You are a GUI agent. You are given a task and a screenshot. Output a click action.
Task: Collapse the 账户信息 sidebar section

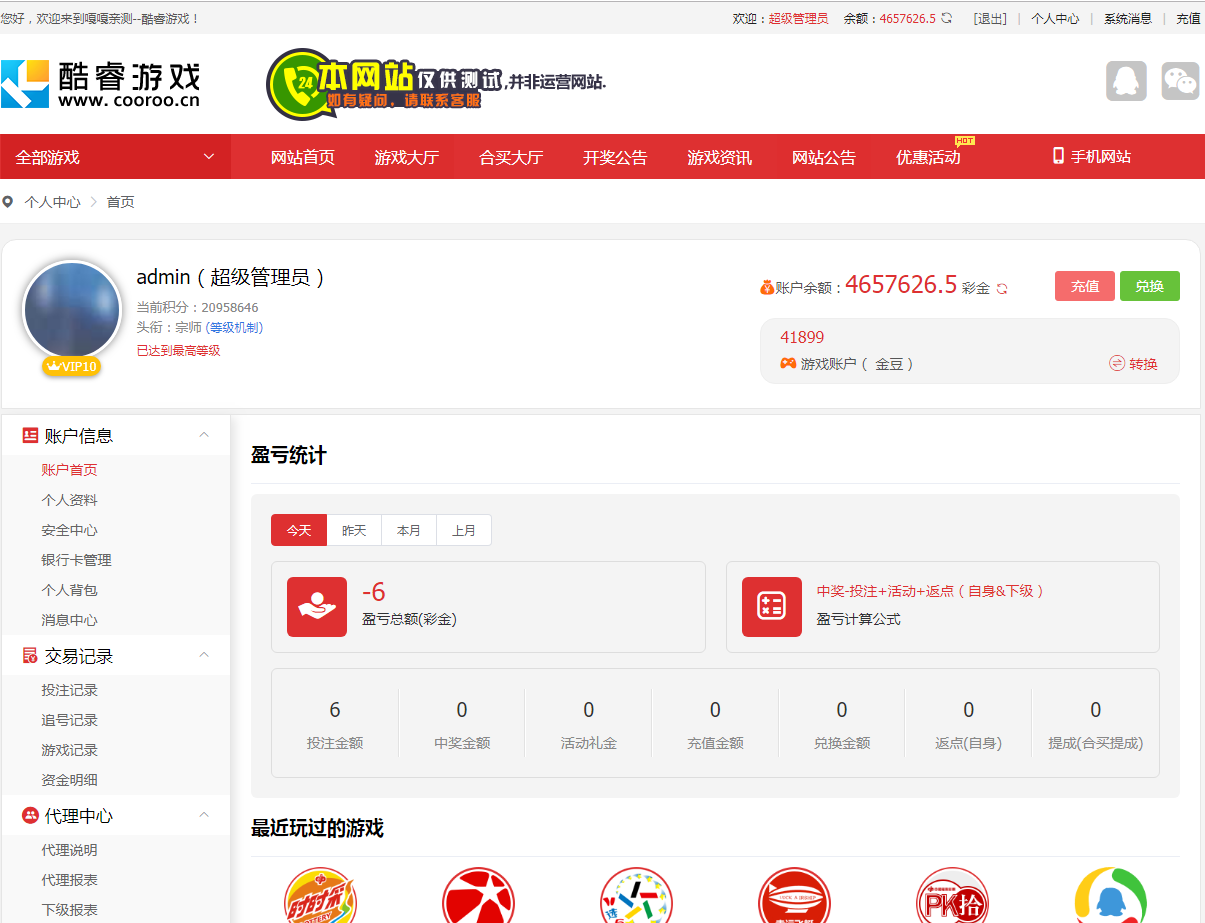click(204, 435)
